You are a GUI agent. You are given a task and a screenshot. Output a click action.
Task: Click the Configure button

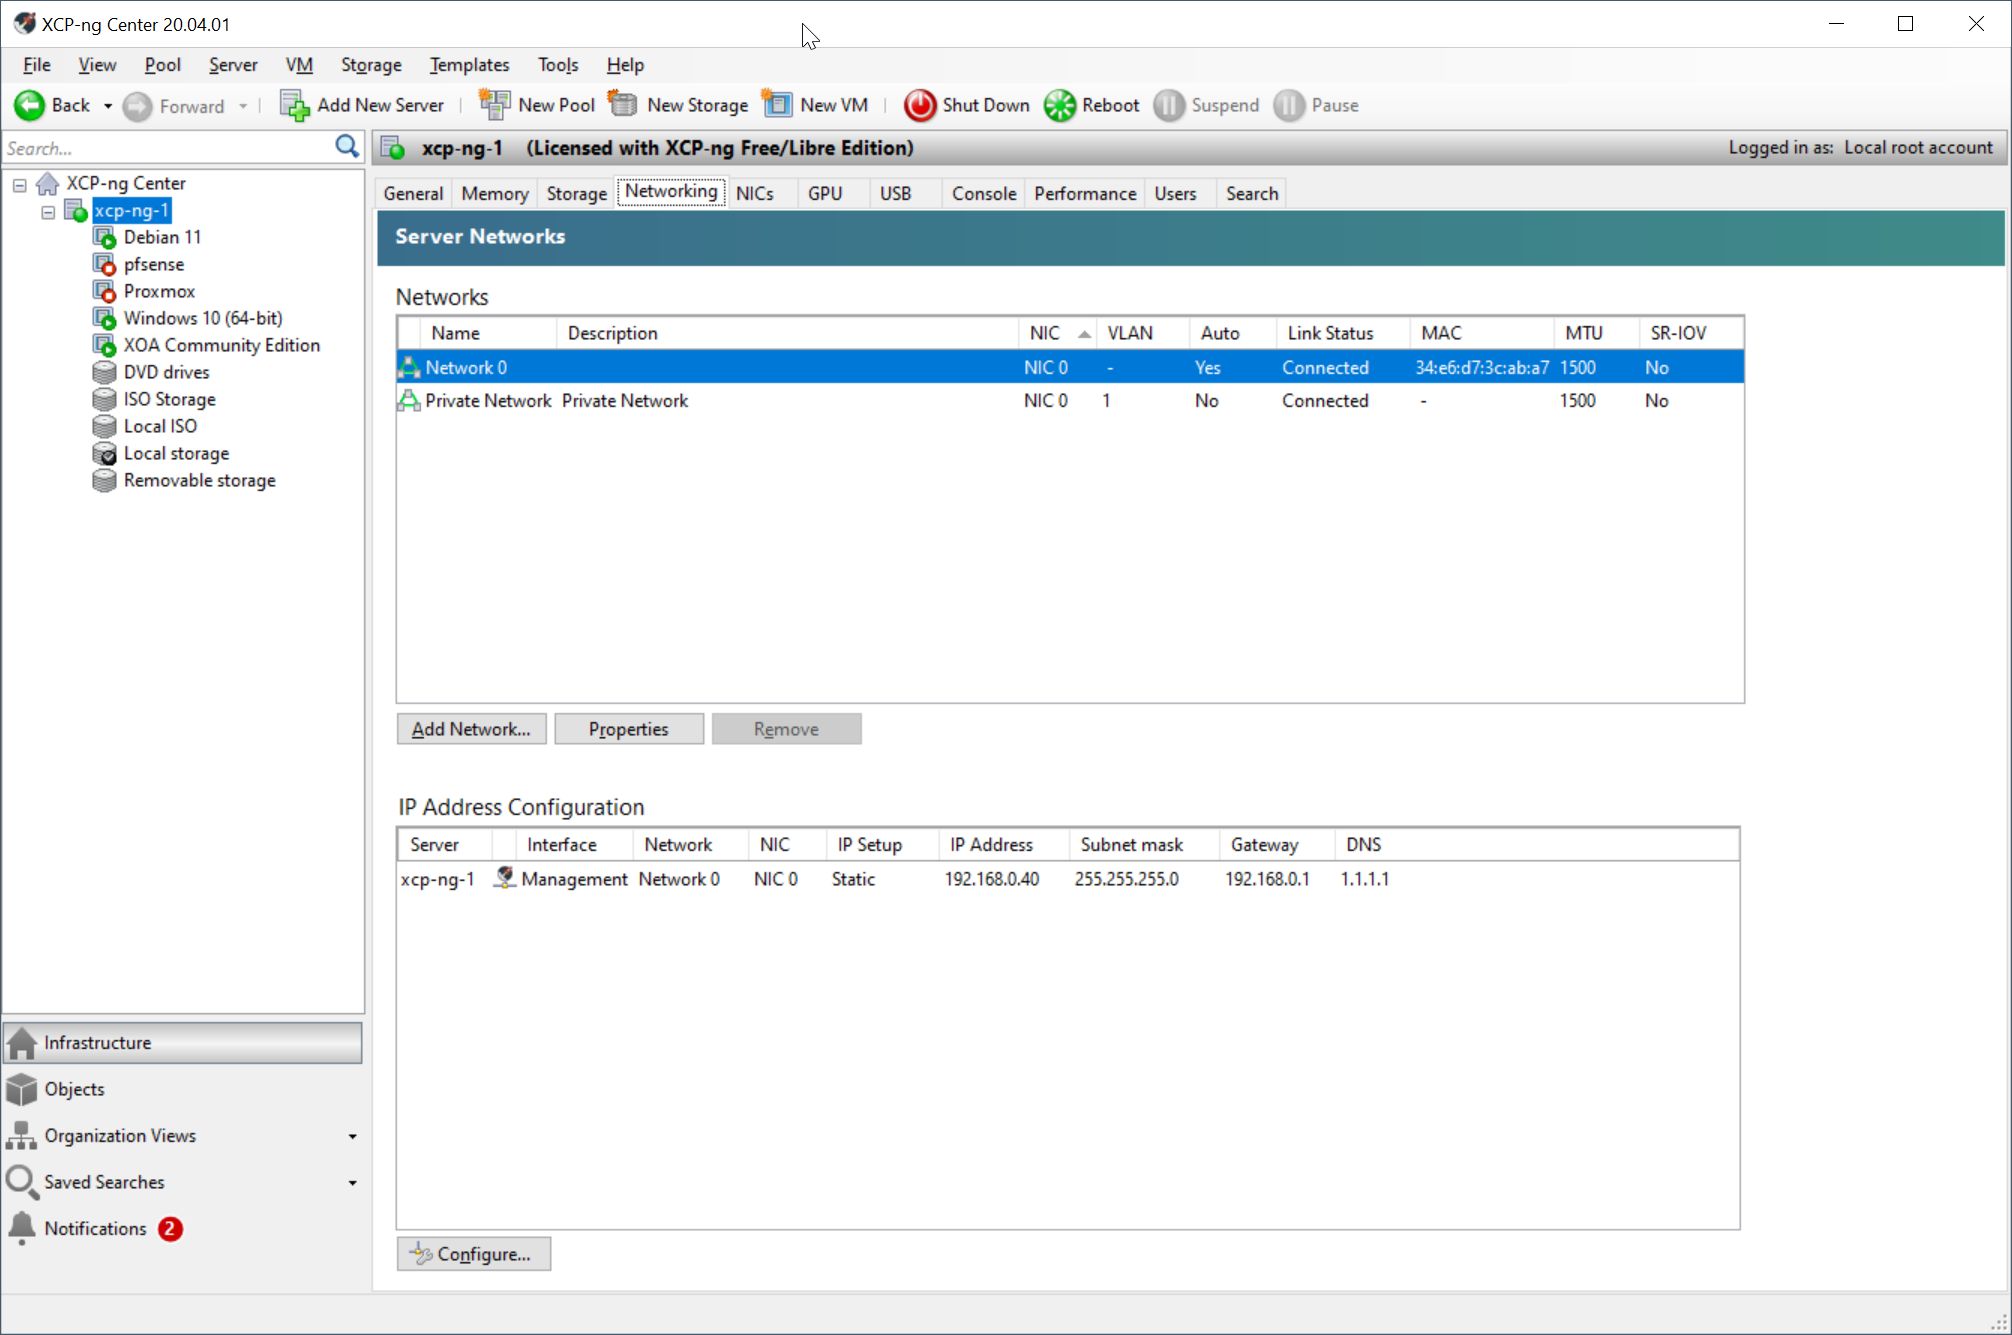(473, 1254)
